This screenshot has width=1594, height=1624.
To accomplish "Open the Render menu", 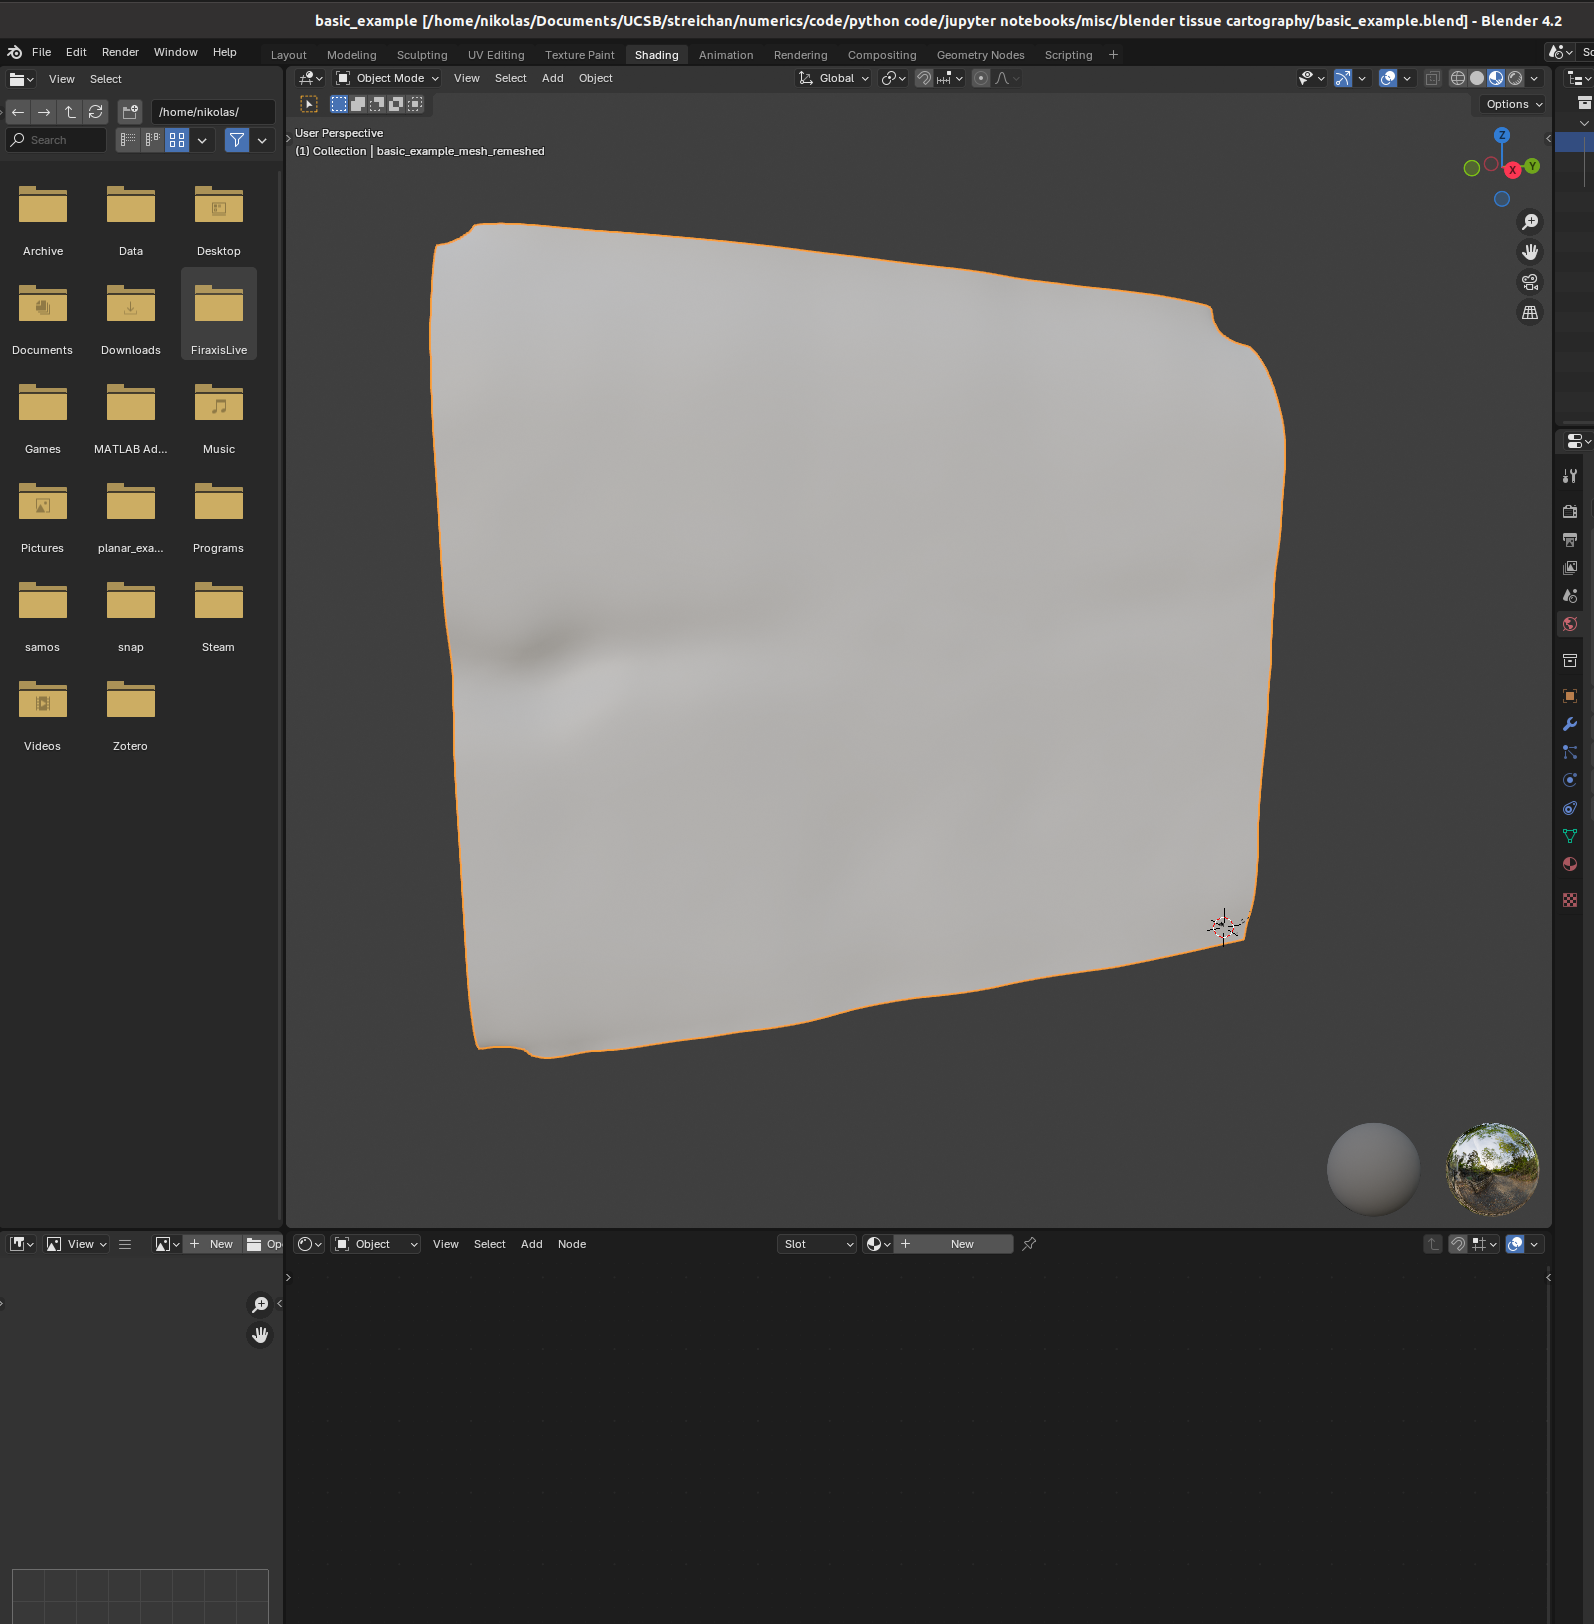I will 120,52.
